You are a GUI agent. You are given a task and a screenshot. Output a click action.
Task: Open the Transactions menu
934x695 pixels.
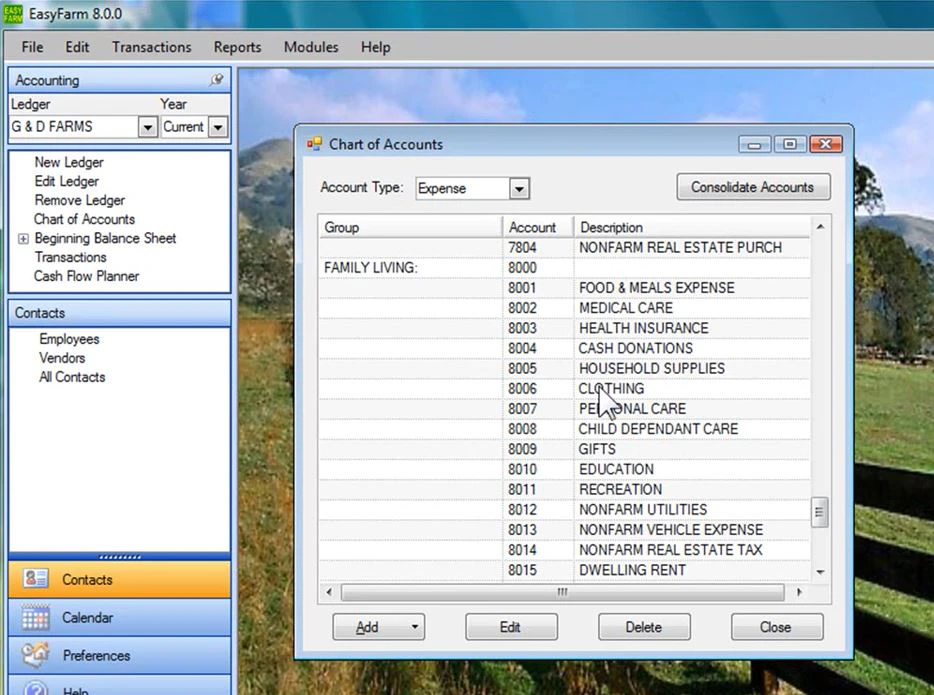coord(151,47)
